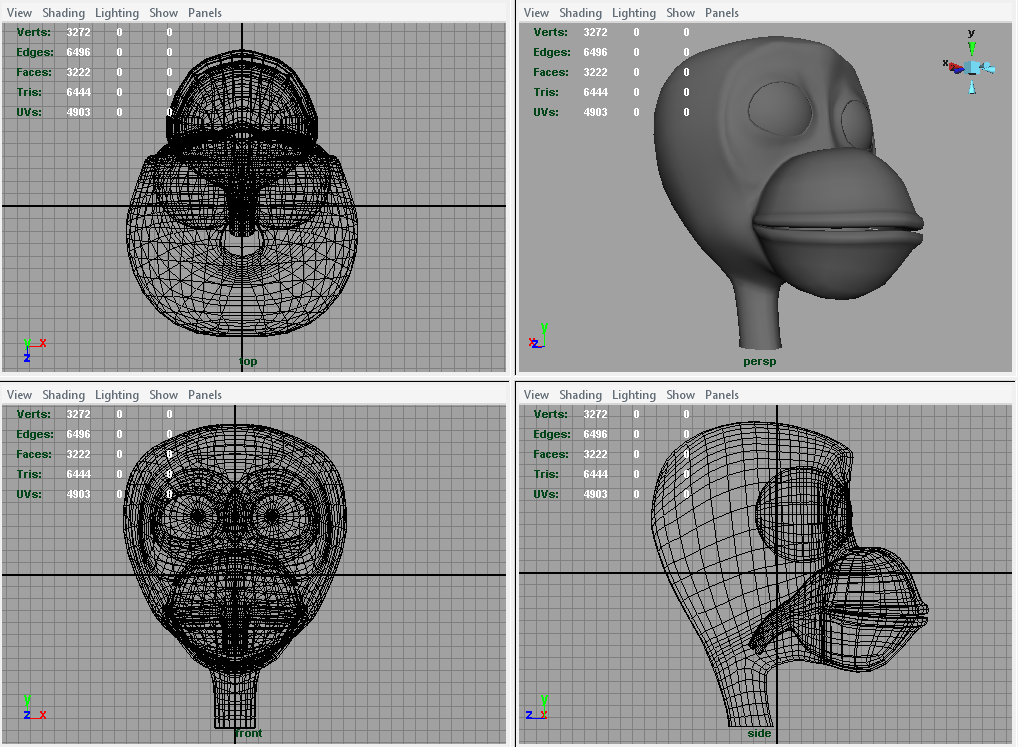Open the Show menu in the persp viewport
Viewport: 1018px width, 747px height.
point(680,13)
